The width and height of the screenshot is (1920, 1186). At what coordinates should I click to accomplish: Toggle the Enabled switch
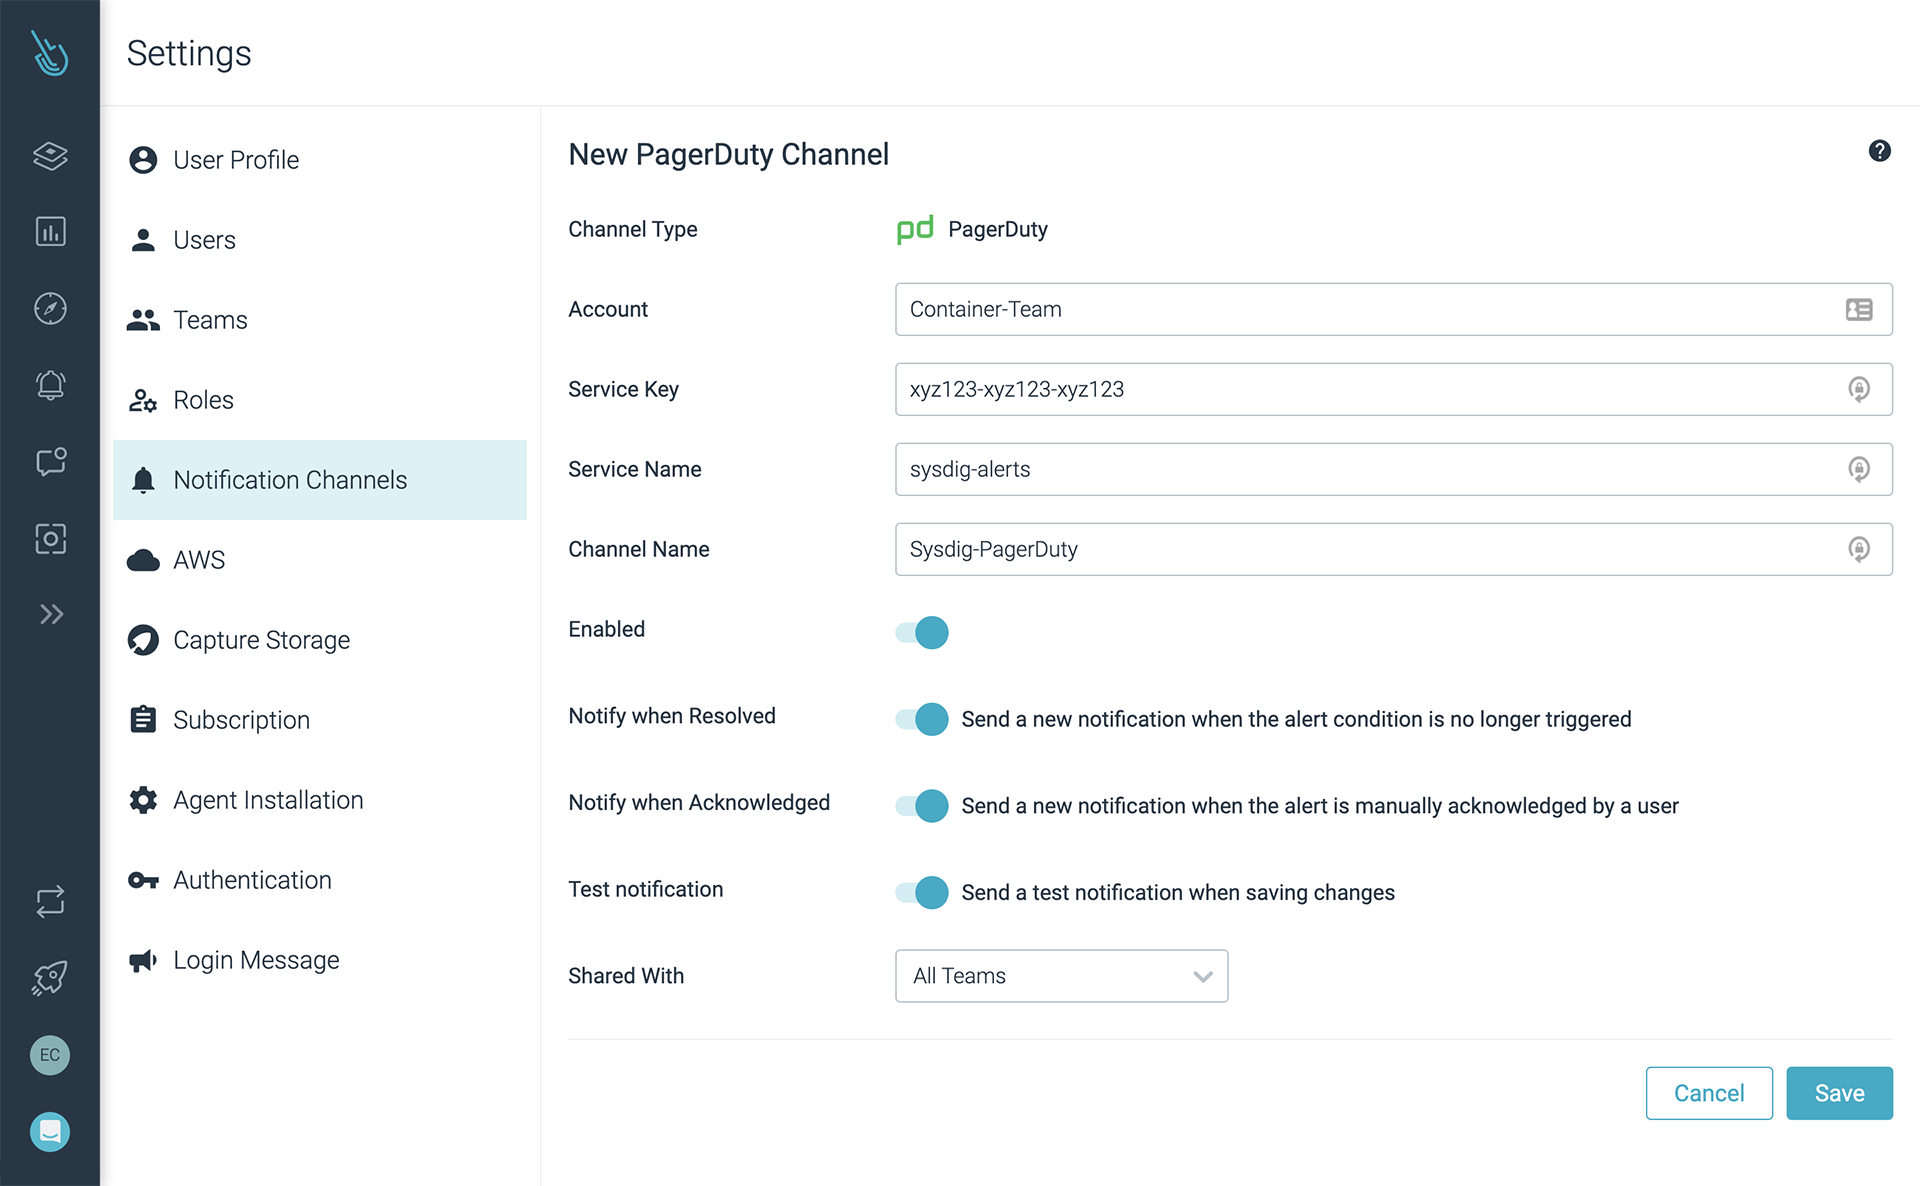coord(922,632)
